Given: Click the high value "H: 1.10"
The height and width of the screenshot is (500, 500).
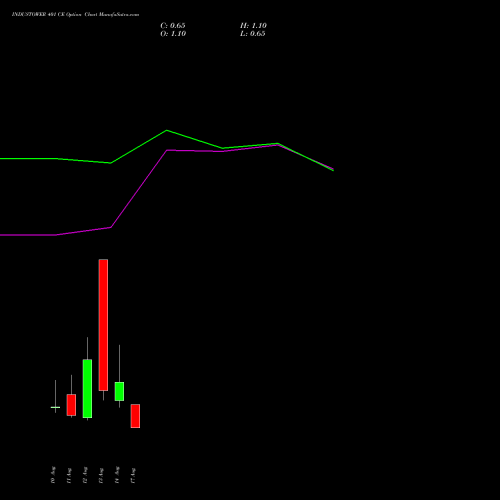Looking at the screenshot, I should [253, 26].
